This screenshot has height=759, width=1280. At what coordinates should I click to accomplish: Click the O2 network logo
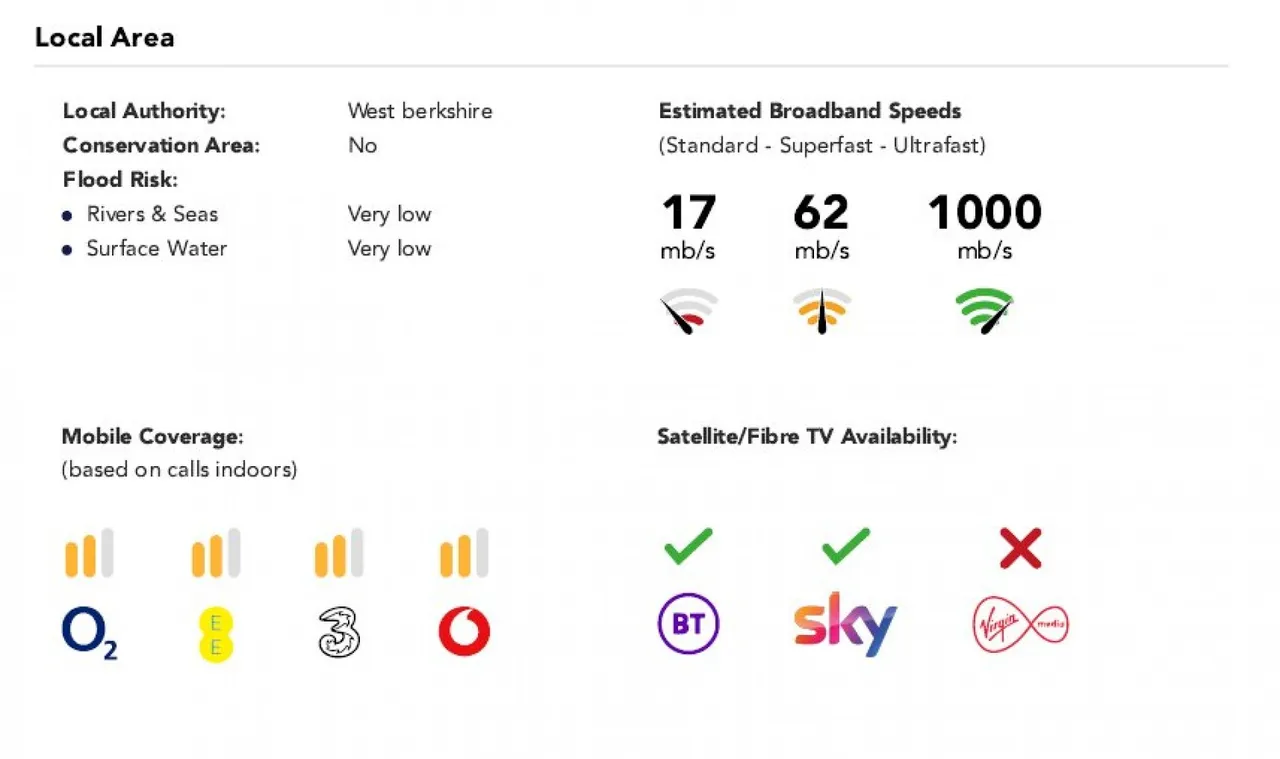pyautogui.click(x=90, y=634)
